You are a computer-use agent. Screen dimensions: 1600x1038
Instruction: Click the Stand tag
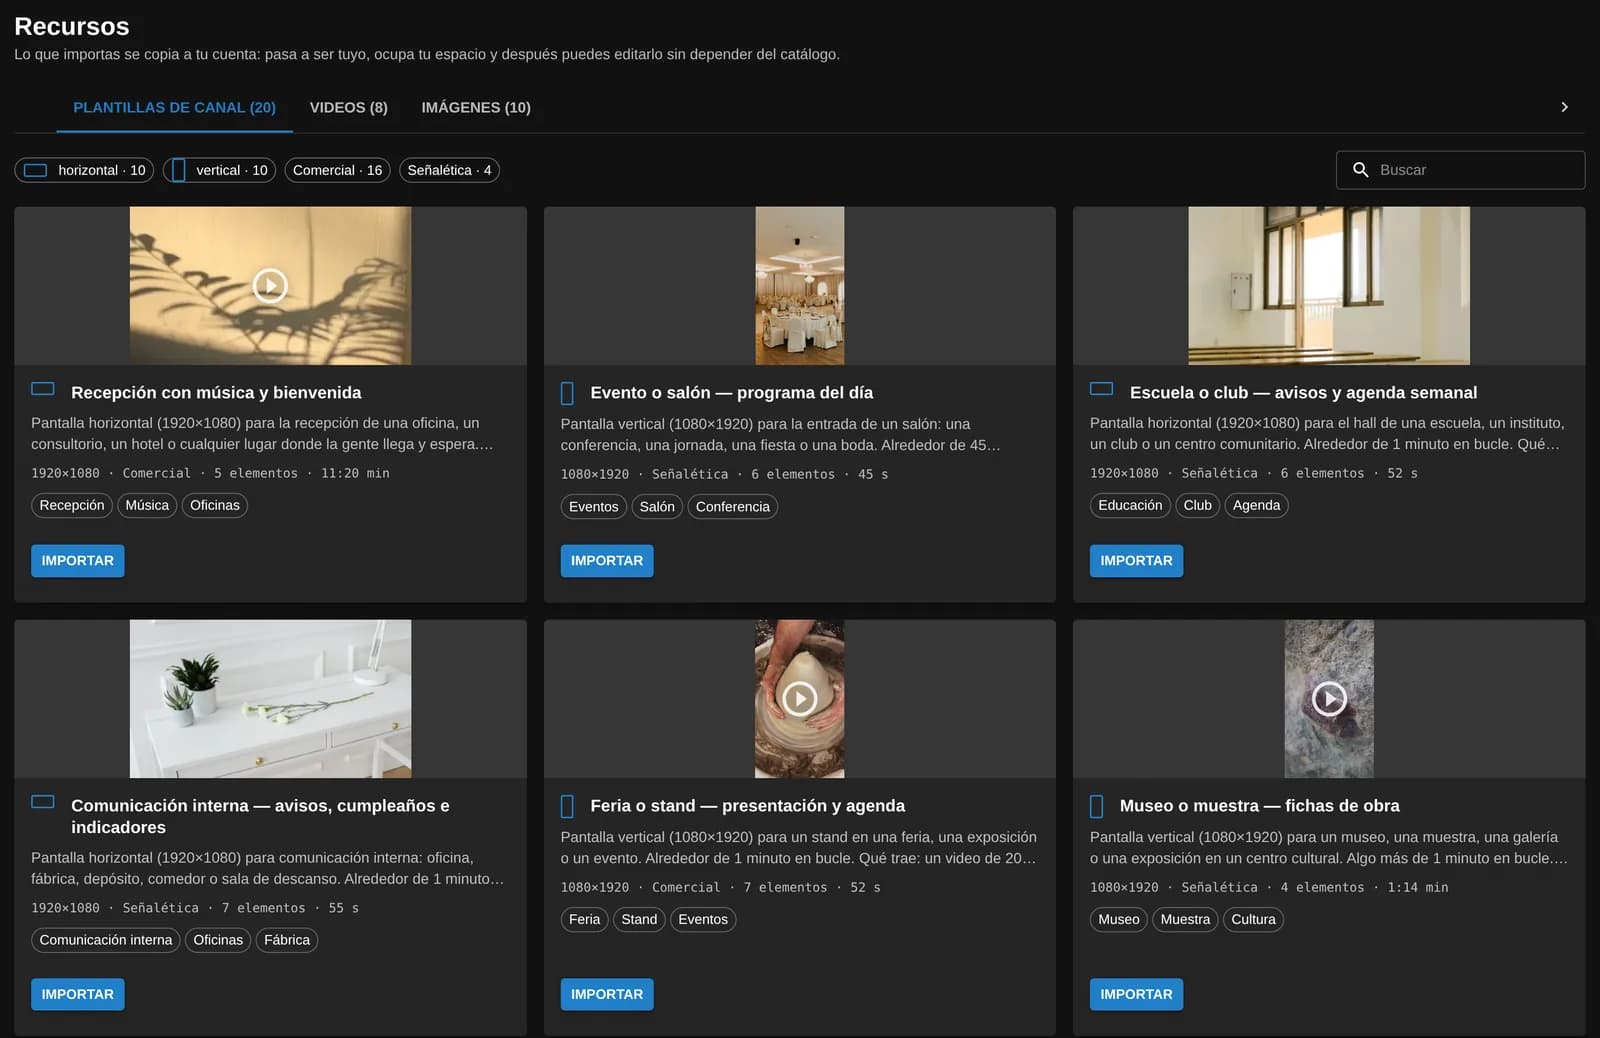639,919
